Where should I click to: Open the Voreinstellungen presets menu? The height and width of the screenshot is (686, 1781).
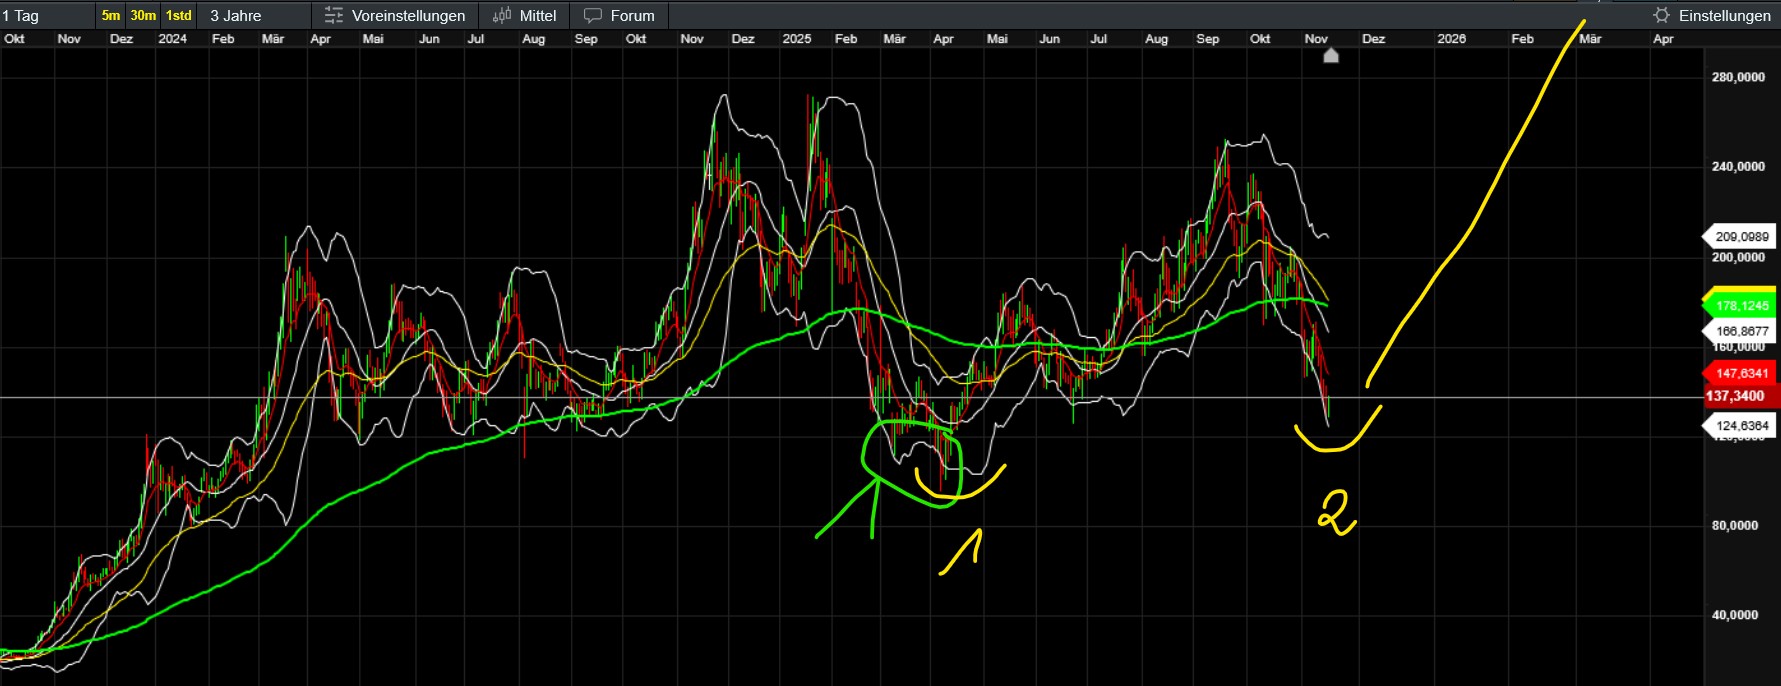(x=408, y=16)
